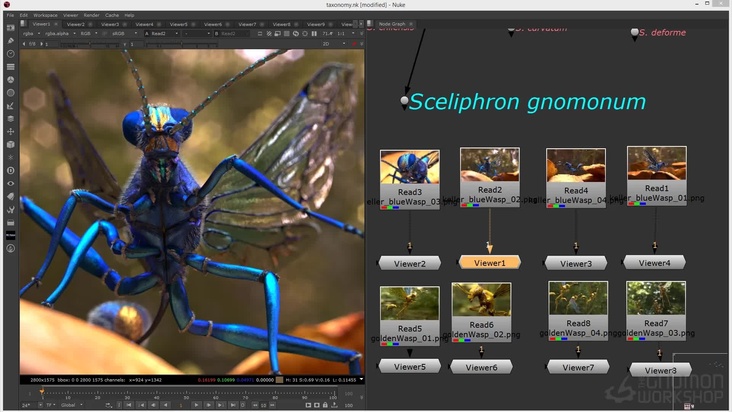Select the Viewer2 node in node graph
The width and height of the screenshot is (732, 412).
pos(409,264)
